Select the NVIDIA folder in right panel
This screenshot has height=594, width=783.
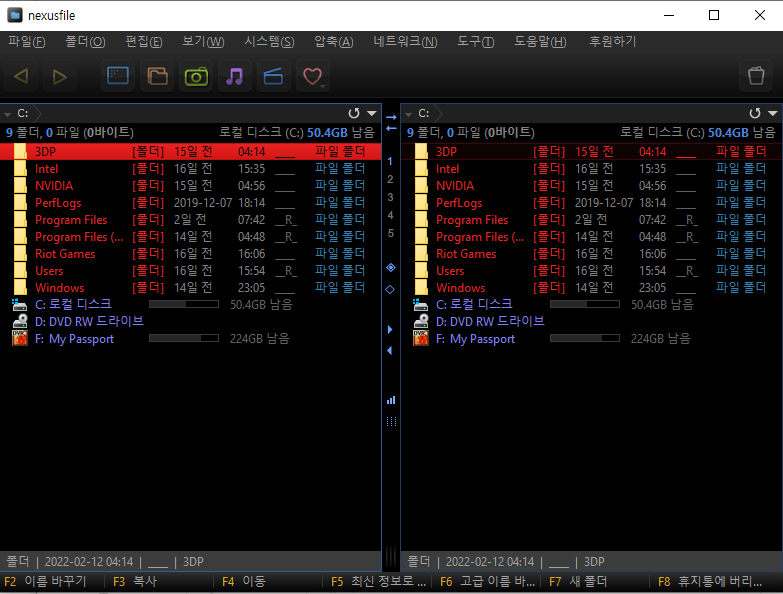591,186
